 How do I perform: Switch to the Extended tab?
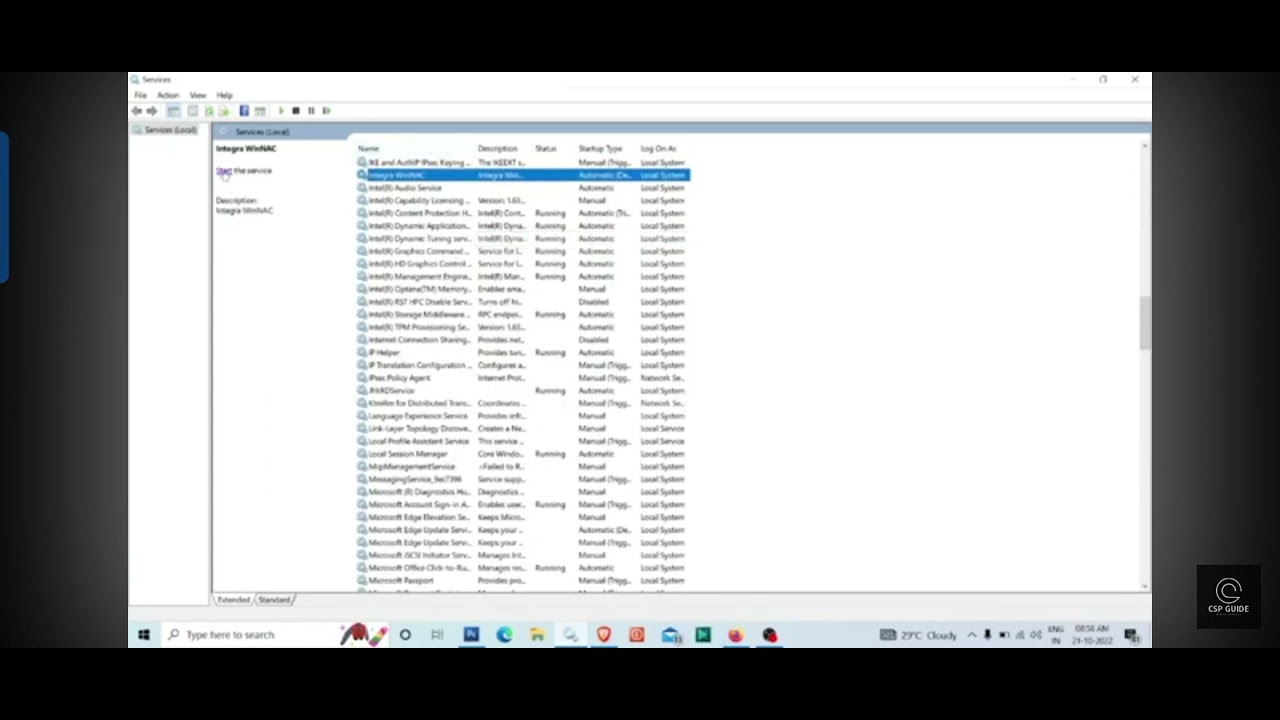pyautogui.click(x=233, y=600)
